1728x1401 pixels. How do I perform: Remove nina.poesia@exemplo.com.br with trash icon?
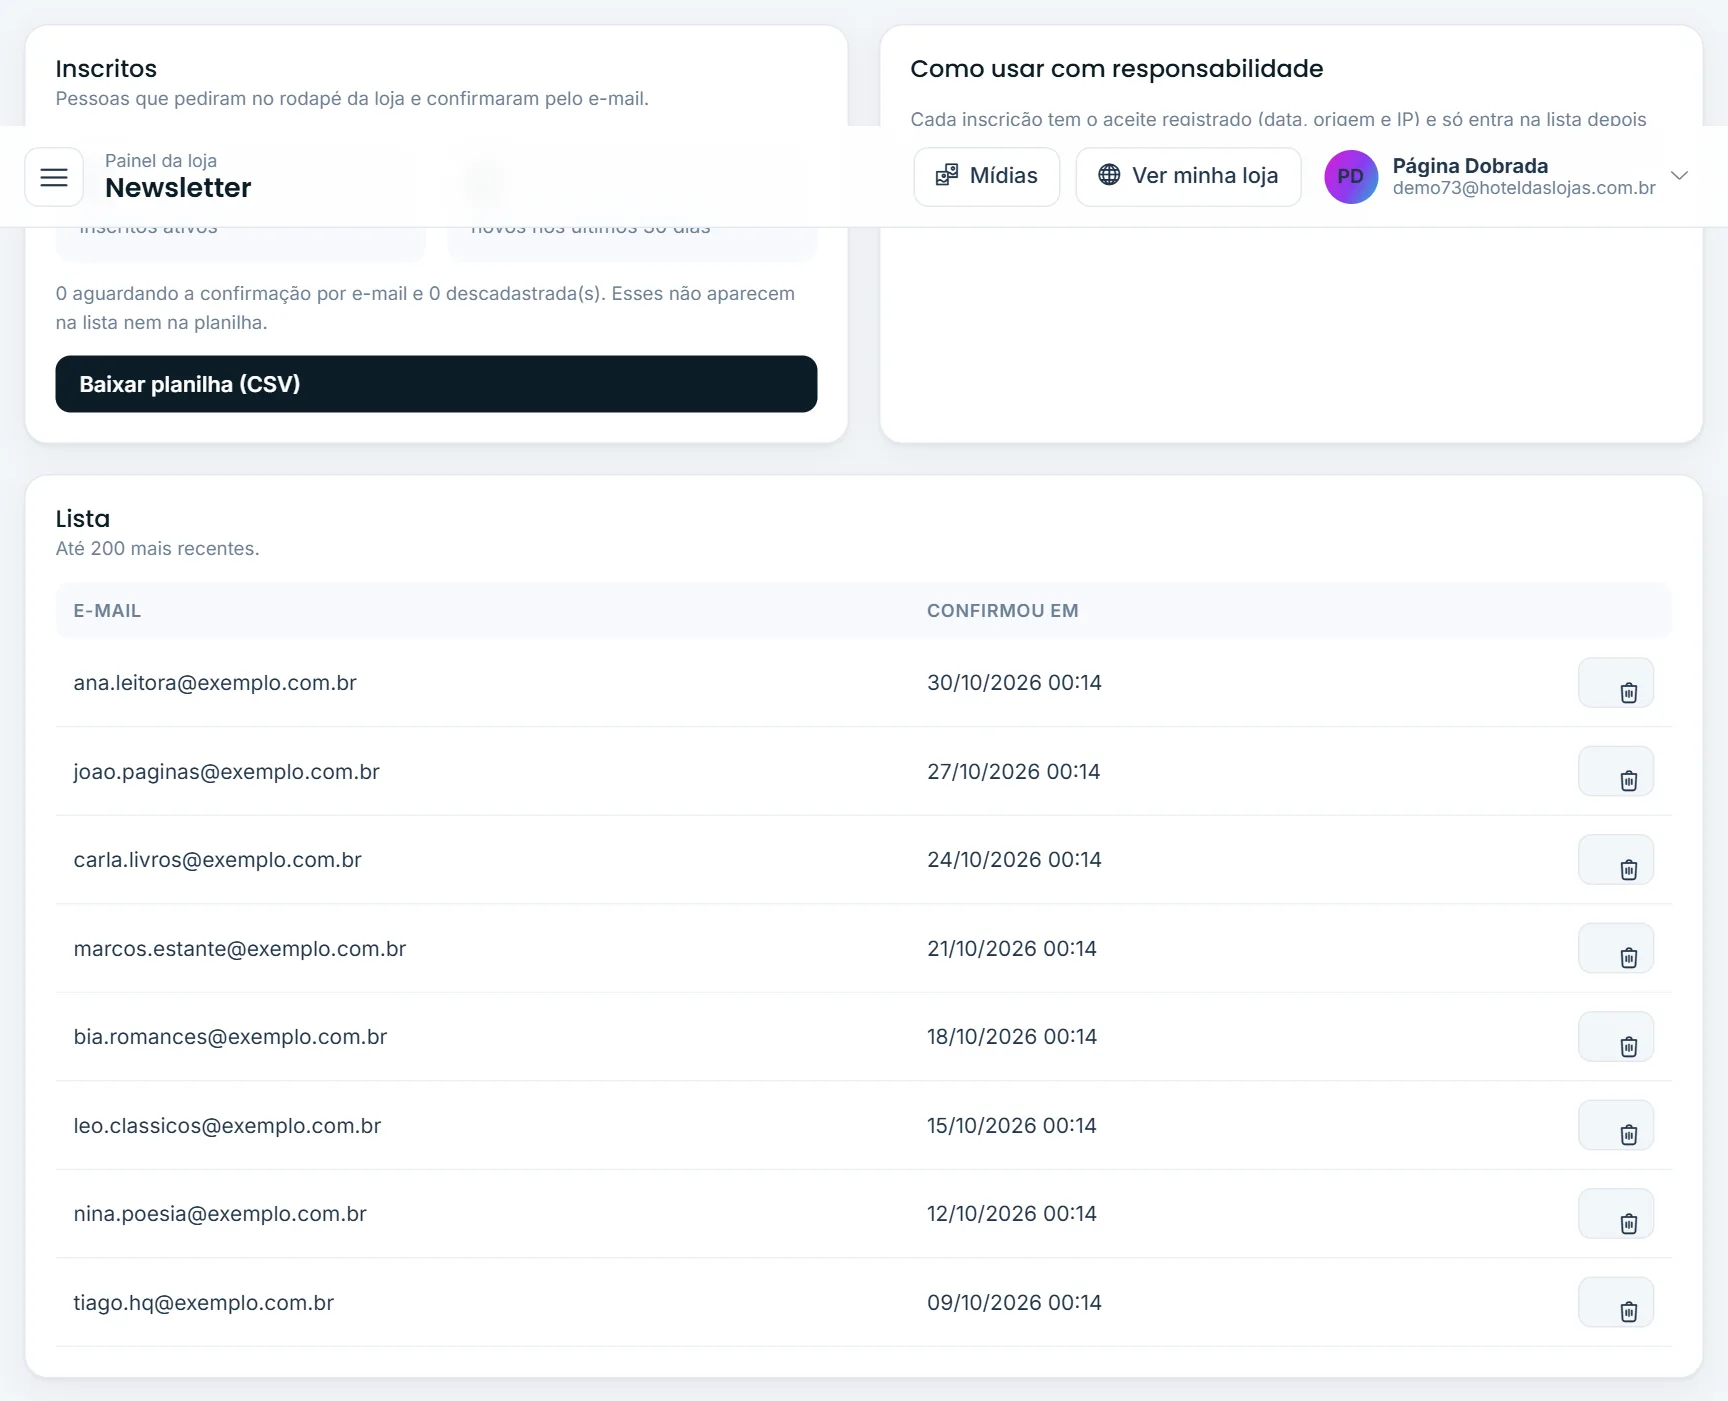coord(1615,1214)
